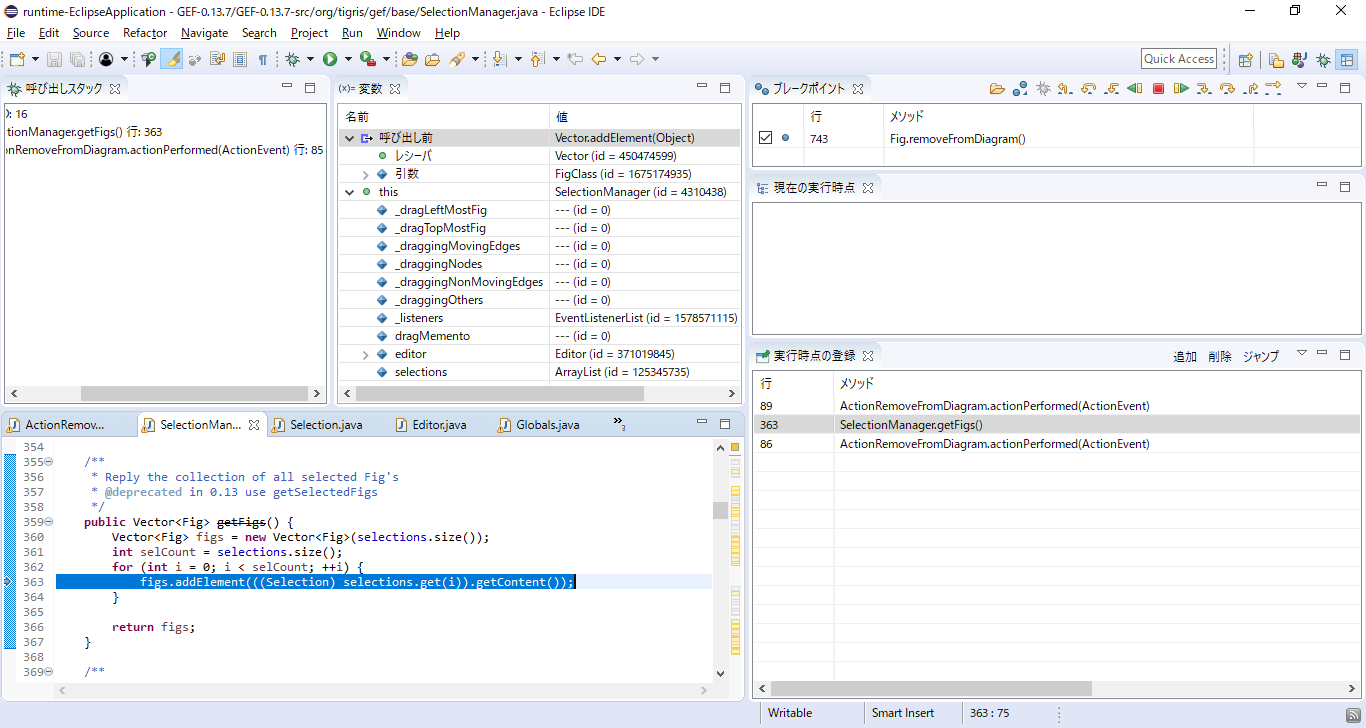Click Fig.removeFromDiagram() breakpoint method text
Viewport: 1366px width, 728px height.
click(x=958, y=139)
